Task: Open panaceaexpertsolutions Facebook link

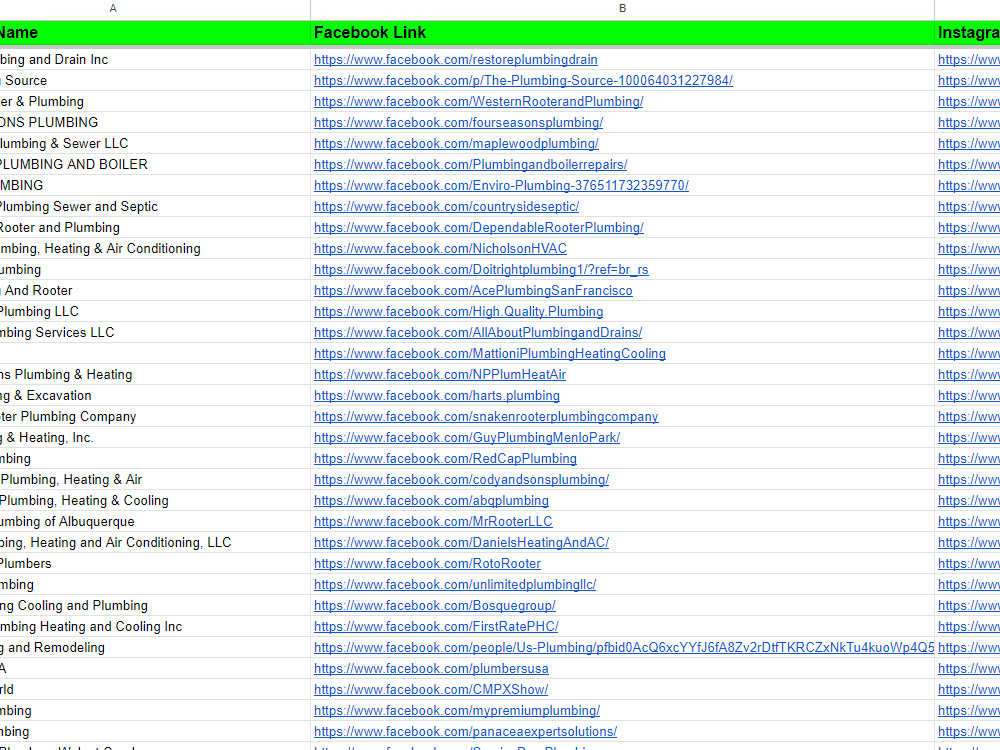Action: pos(466,733)
